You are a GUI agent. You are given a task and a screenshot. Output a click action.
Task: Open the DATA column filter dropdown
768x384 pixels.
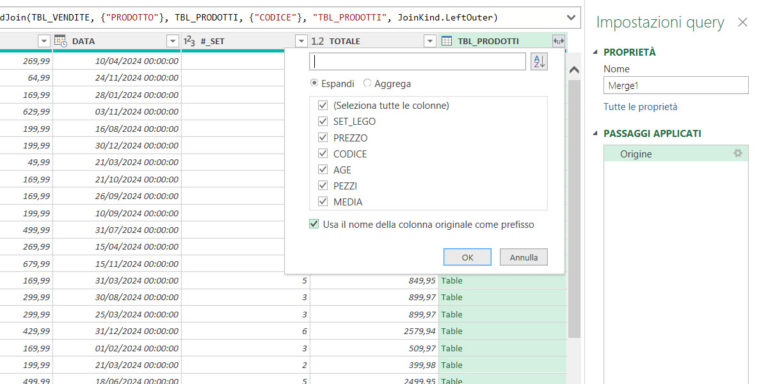click(x=172, y=42)
